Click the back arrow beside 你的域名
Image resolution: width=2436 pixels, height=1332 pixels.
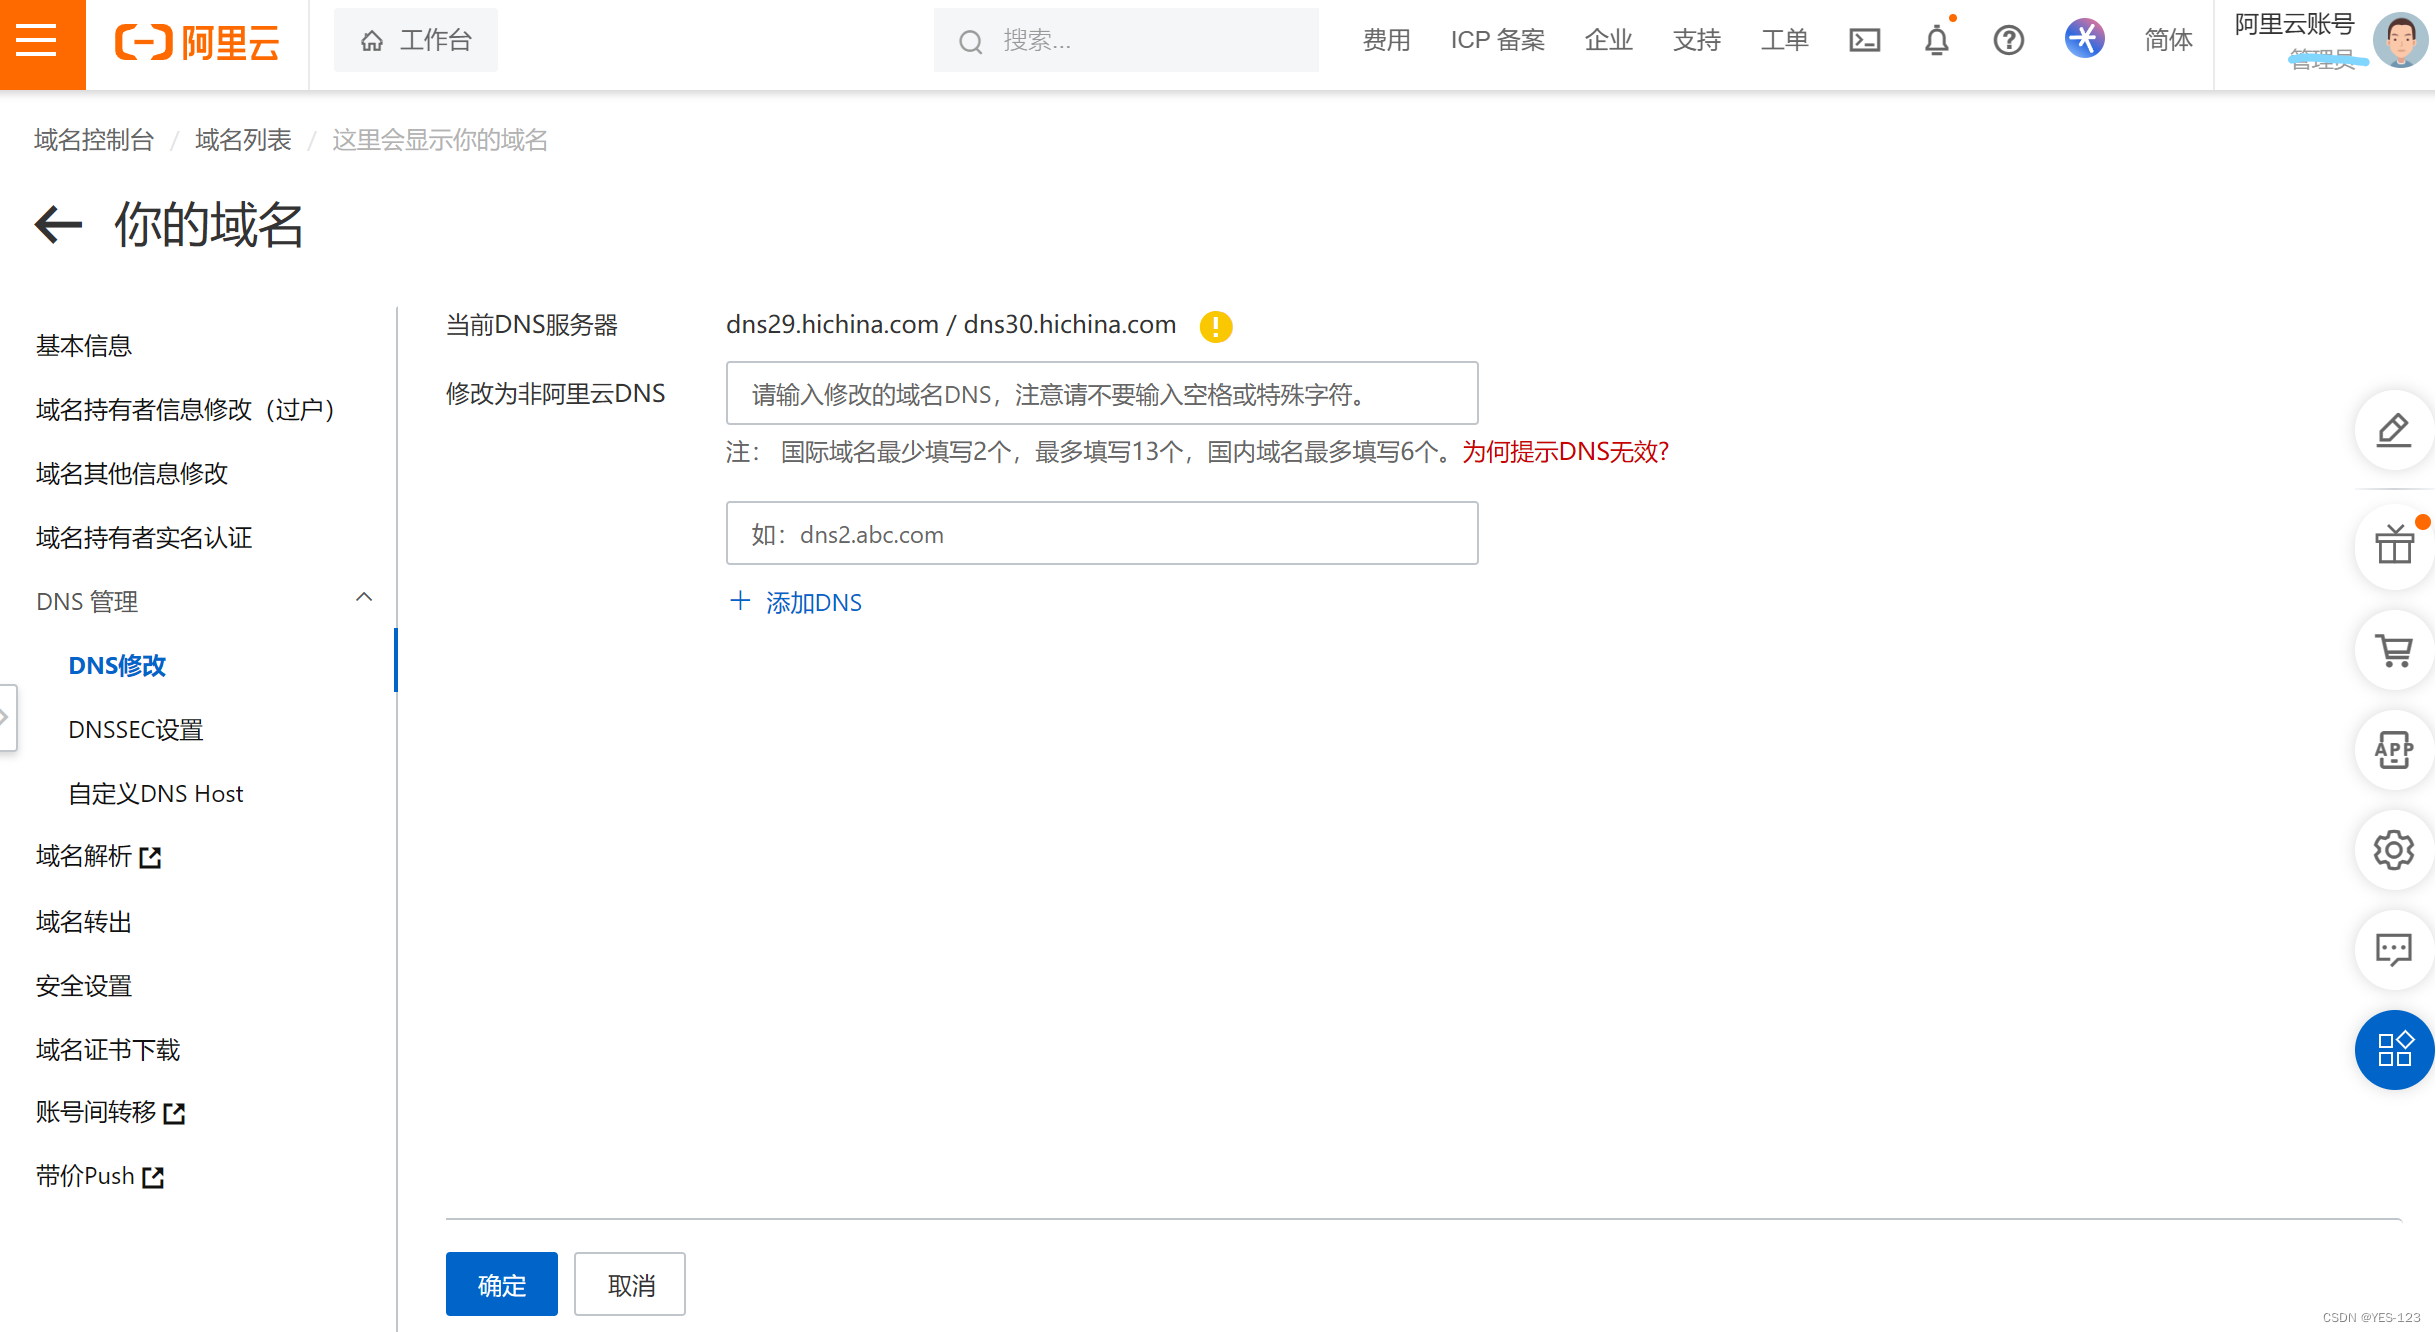point(58,224)
